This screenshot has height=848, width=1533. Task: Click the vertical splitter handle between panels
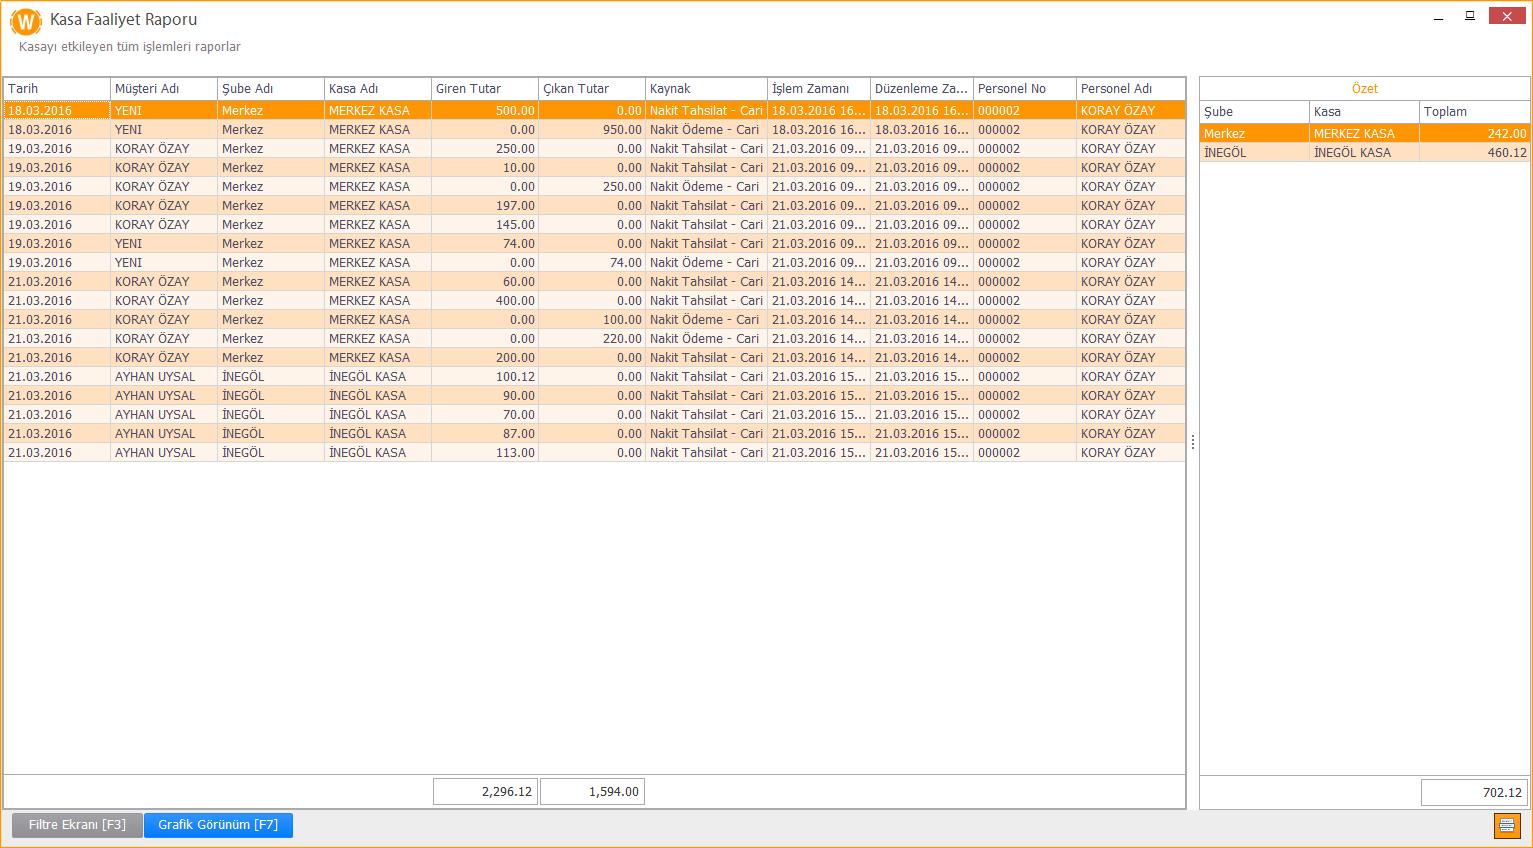(x=1193, y=441)
